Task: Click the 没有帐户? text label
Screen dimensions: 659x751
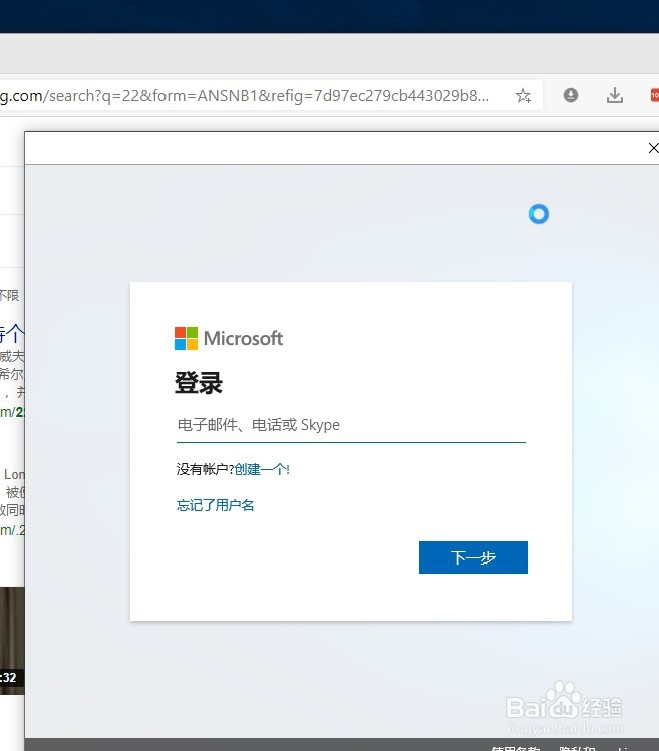Action: pyautogui.click(x=205, y=469)
